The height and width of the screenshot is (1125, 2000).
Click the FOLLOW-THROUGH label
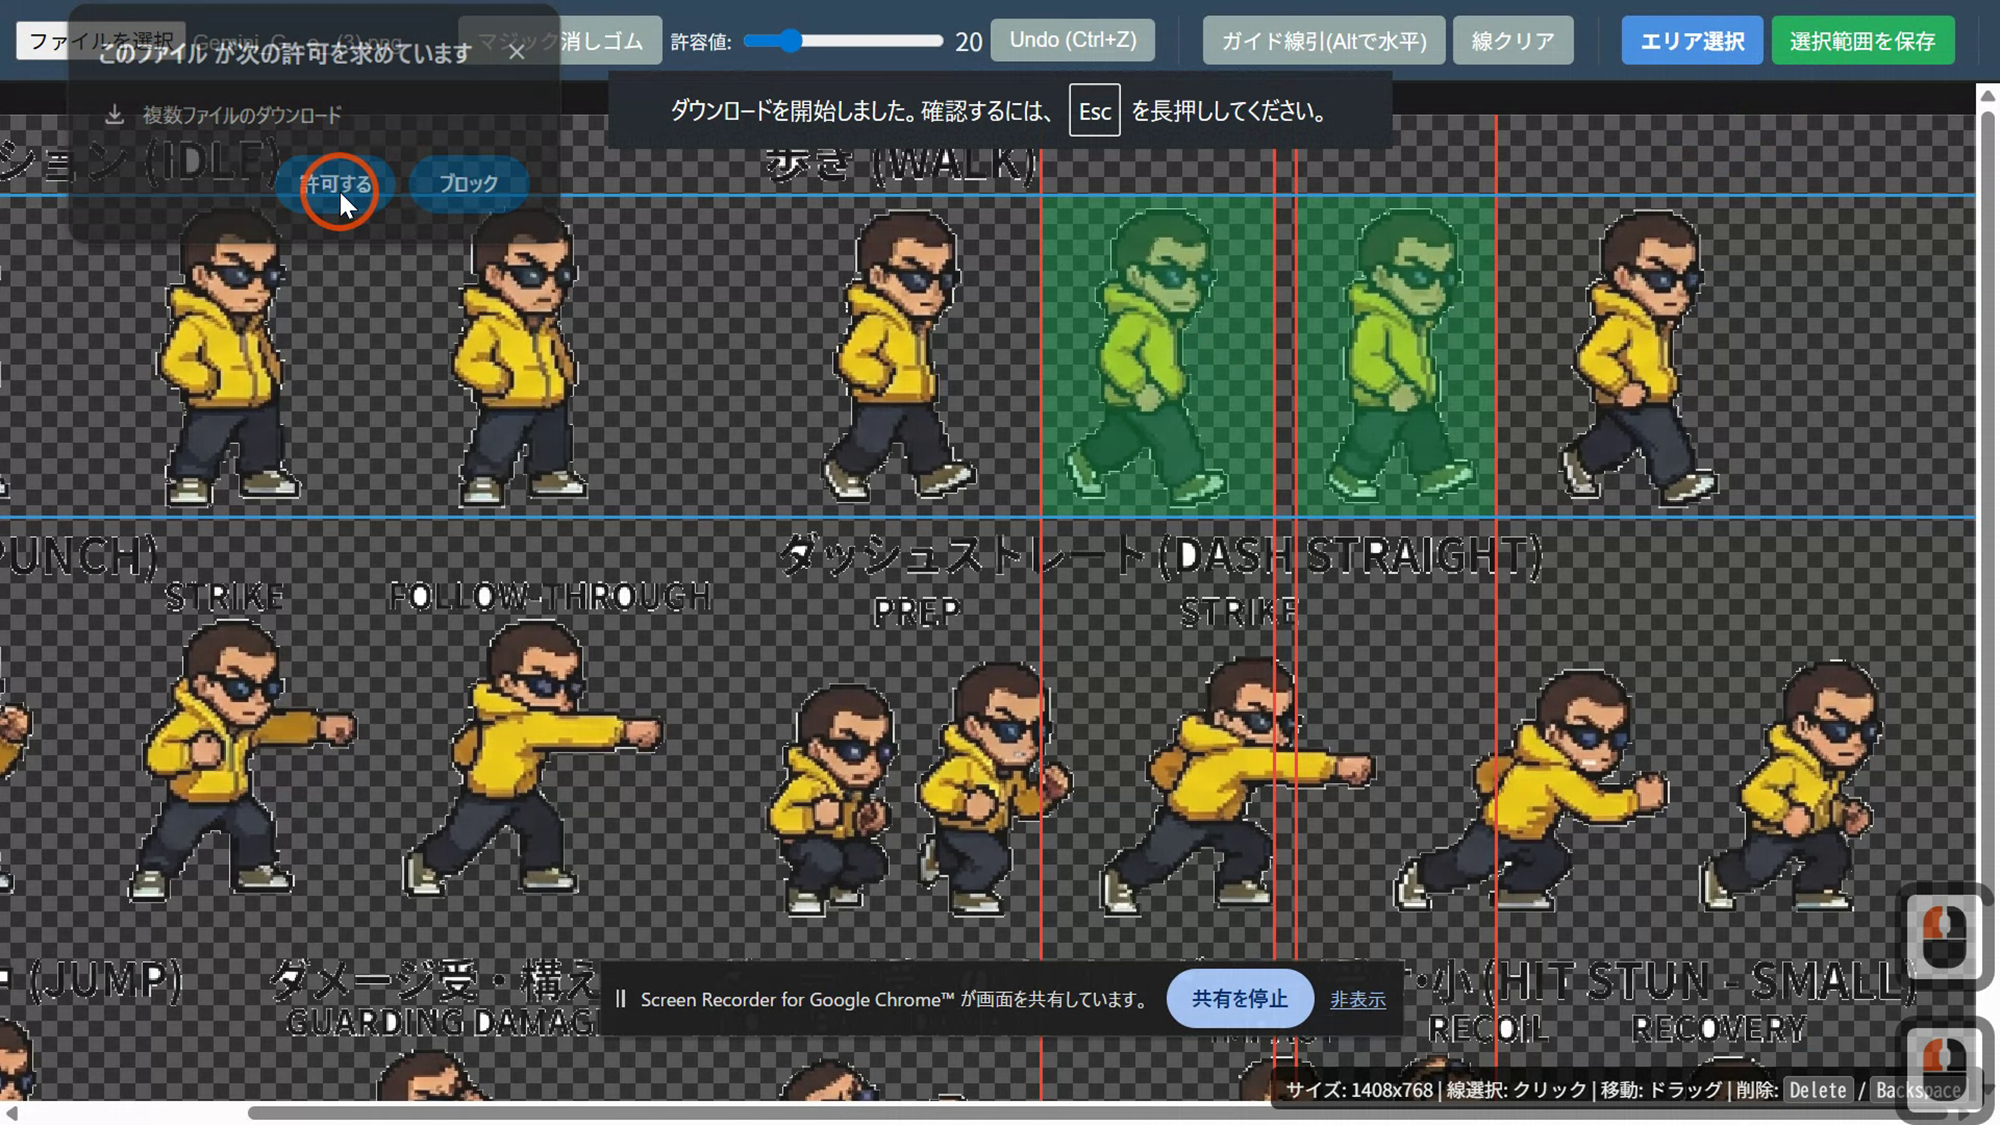click(x=550, y=597)
